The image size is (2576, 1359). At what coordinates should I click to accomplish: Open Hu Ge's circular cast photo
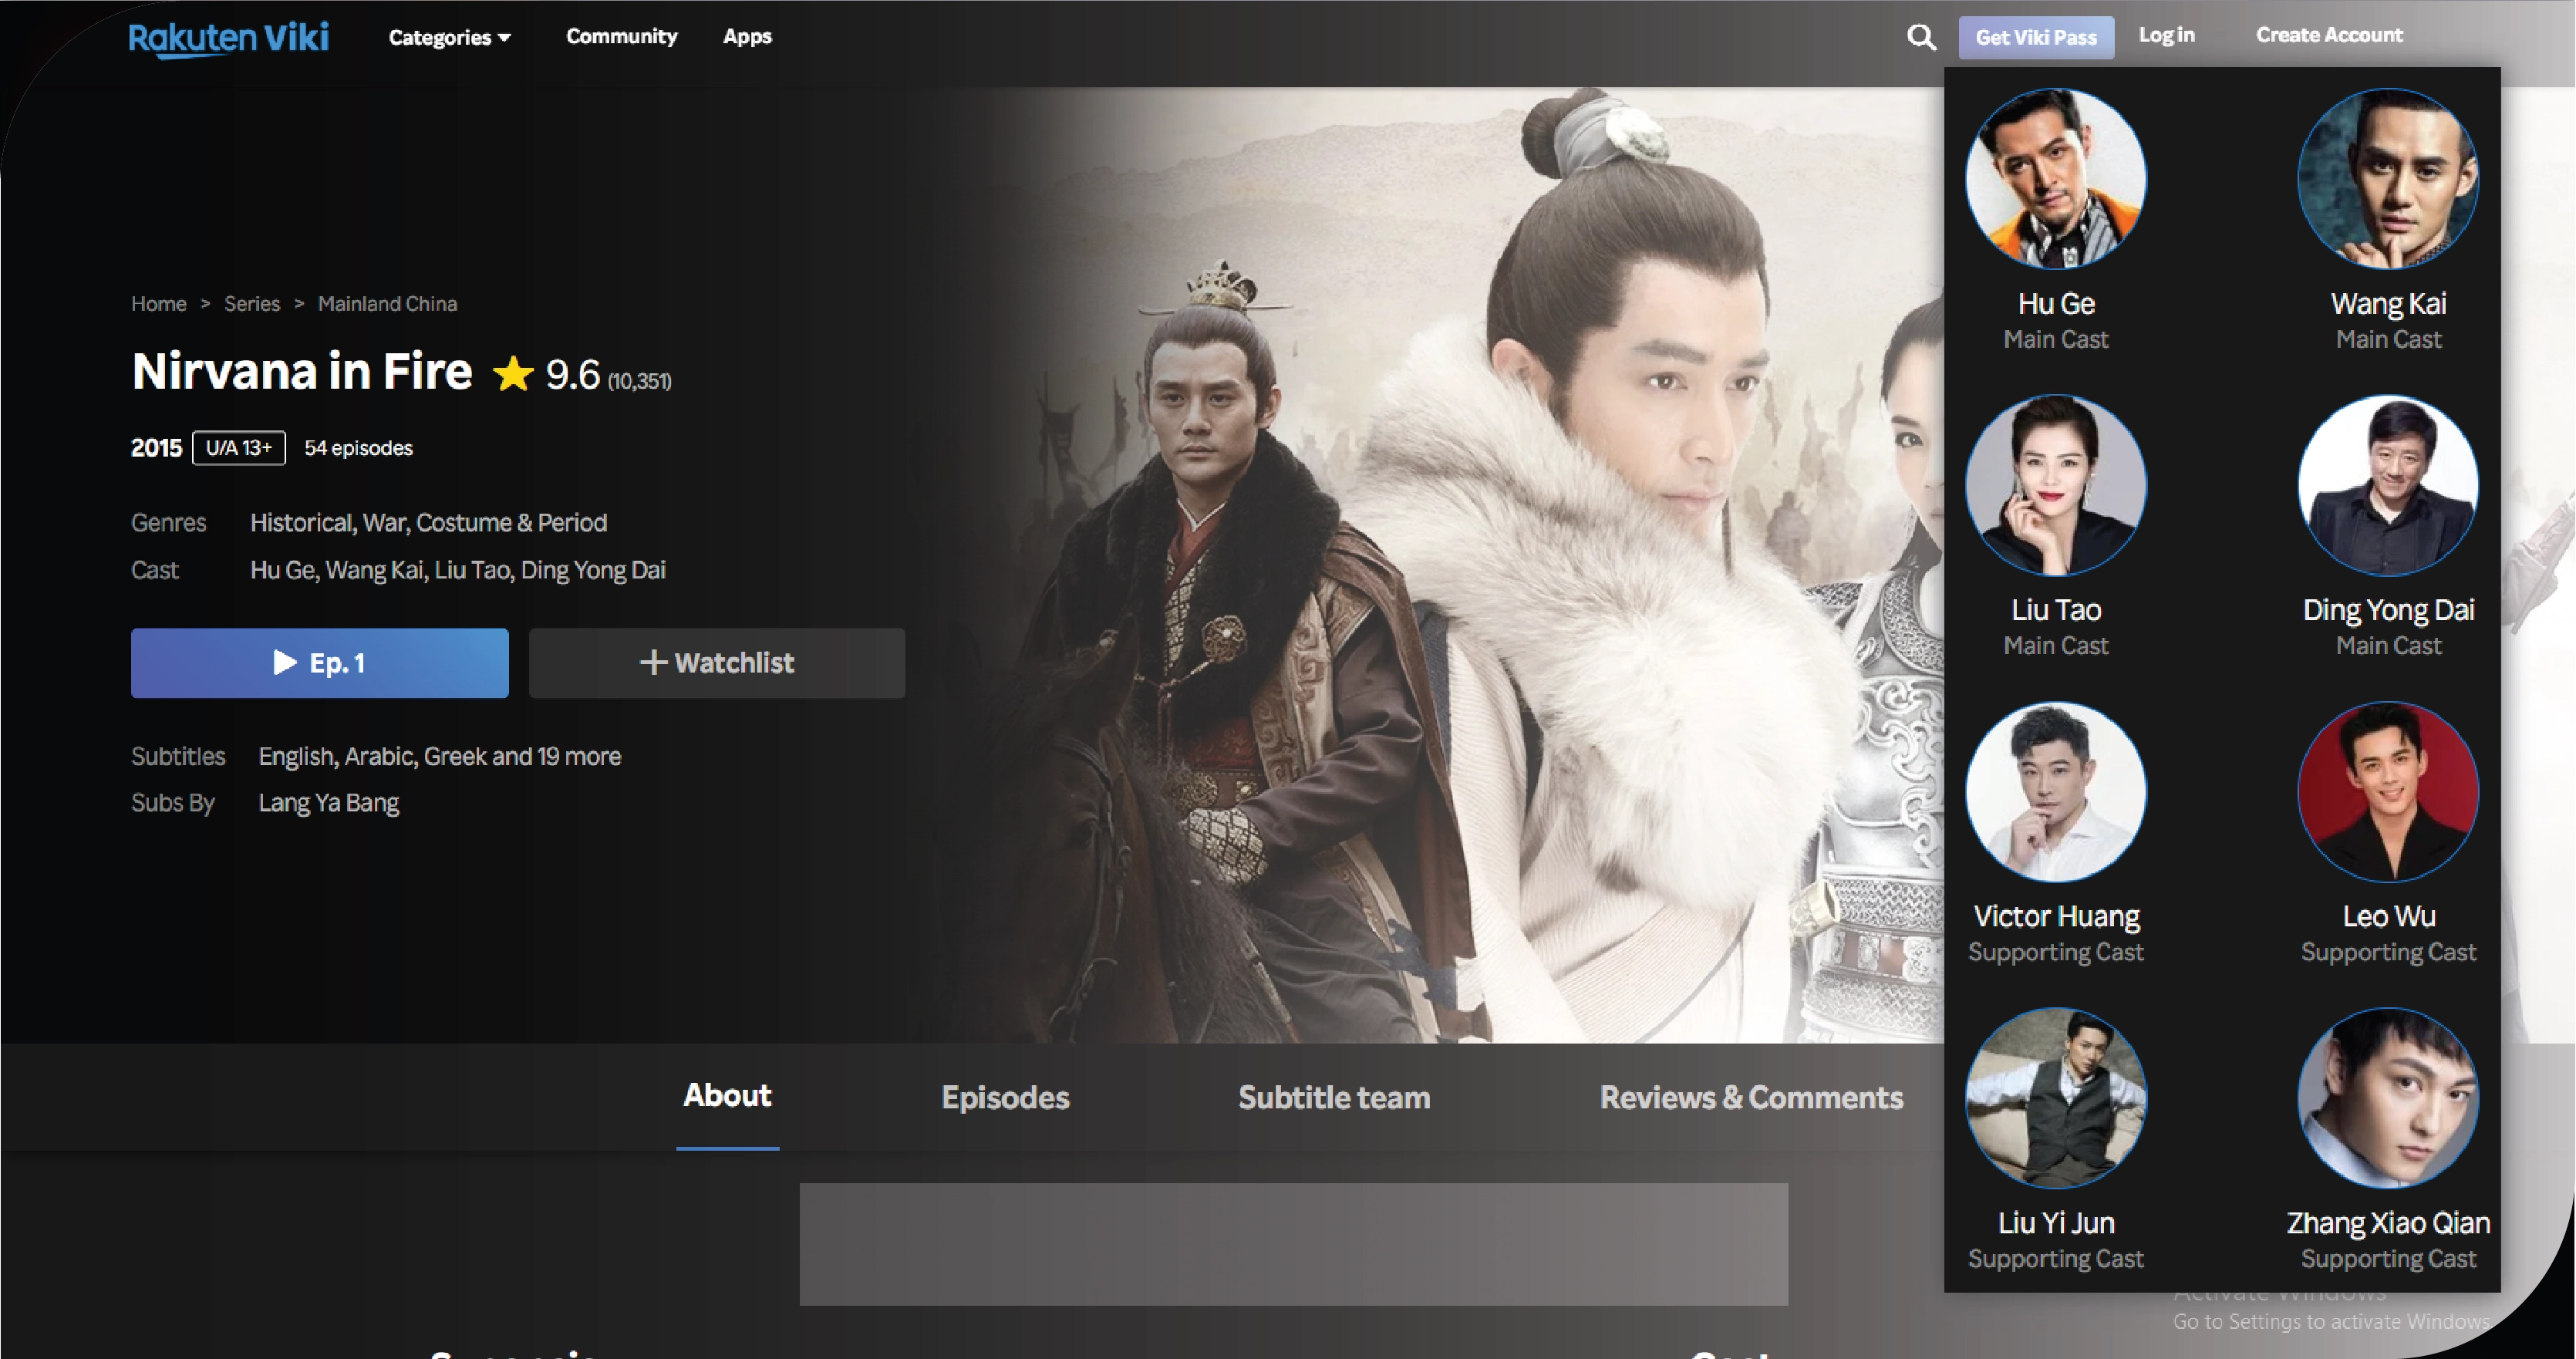[2055, 179]
